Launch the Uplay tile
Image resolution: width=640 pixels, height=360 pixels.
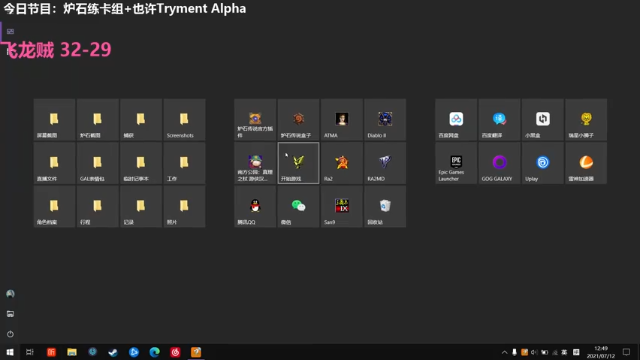point(542,163)
